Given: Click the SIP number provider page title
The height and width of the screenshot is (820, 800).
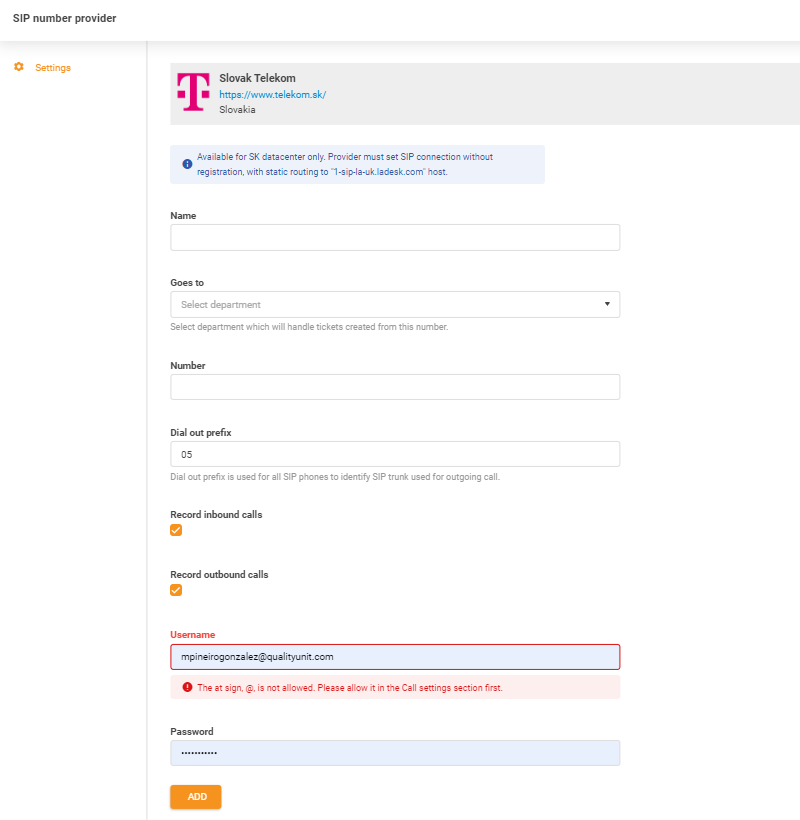Looking at the screenshot, I should pyautogui.click(x=64, y=18).
